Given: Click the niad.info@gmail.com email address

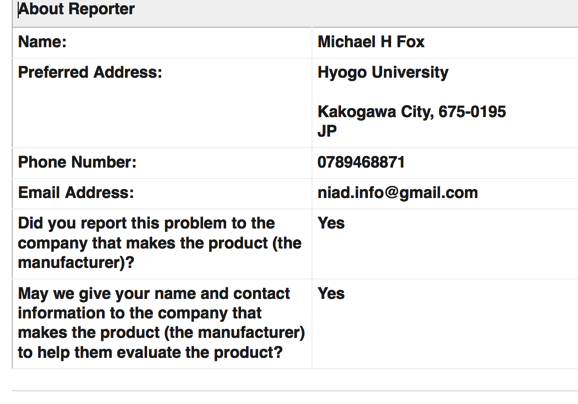Looking at the screenshot, I should click(x=398, y=193).
